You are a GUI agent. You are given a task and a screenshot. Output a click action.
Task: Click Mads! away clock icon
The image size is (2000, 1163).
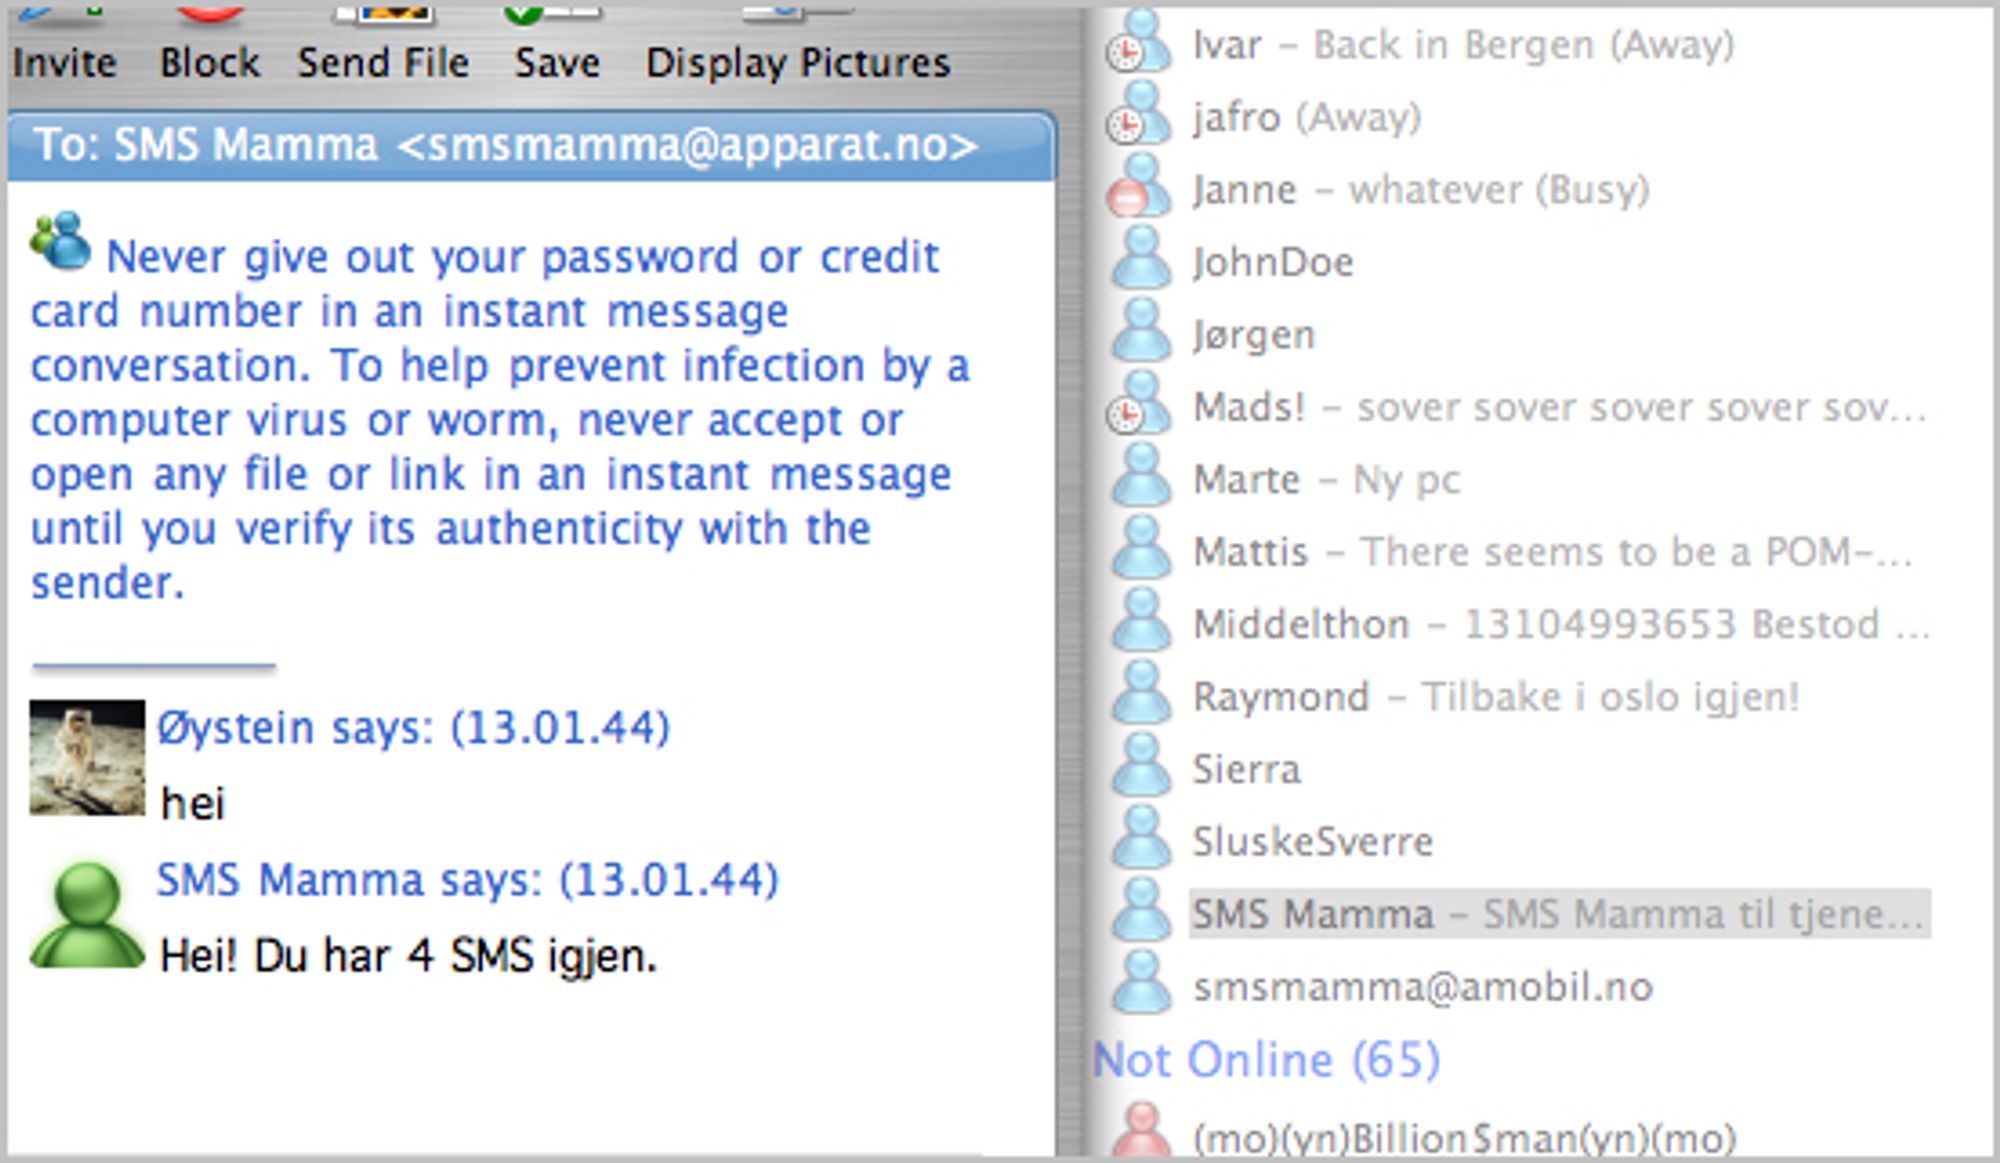click(1139, 406)
